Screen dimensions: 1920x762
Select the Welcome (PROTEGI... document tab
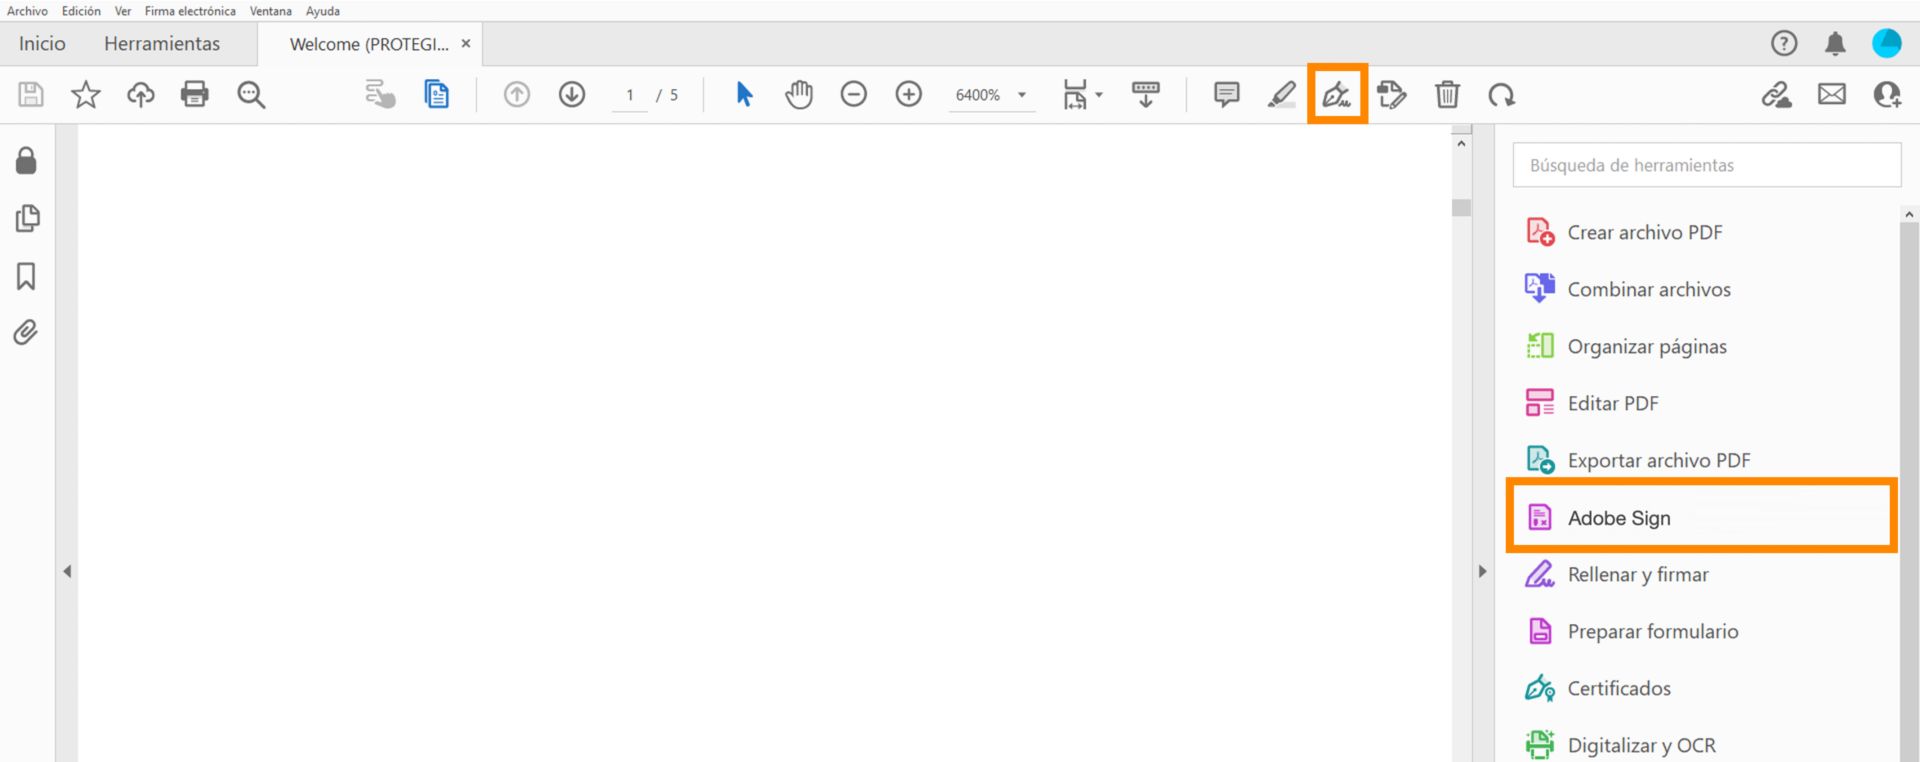369,44
